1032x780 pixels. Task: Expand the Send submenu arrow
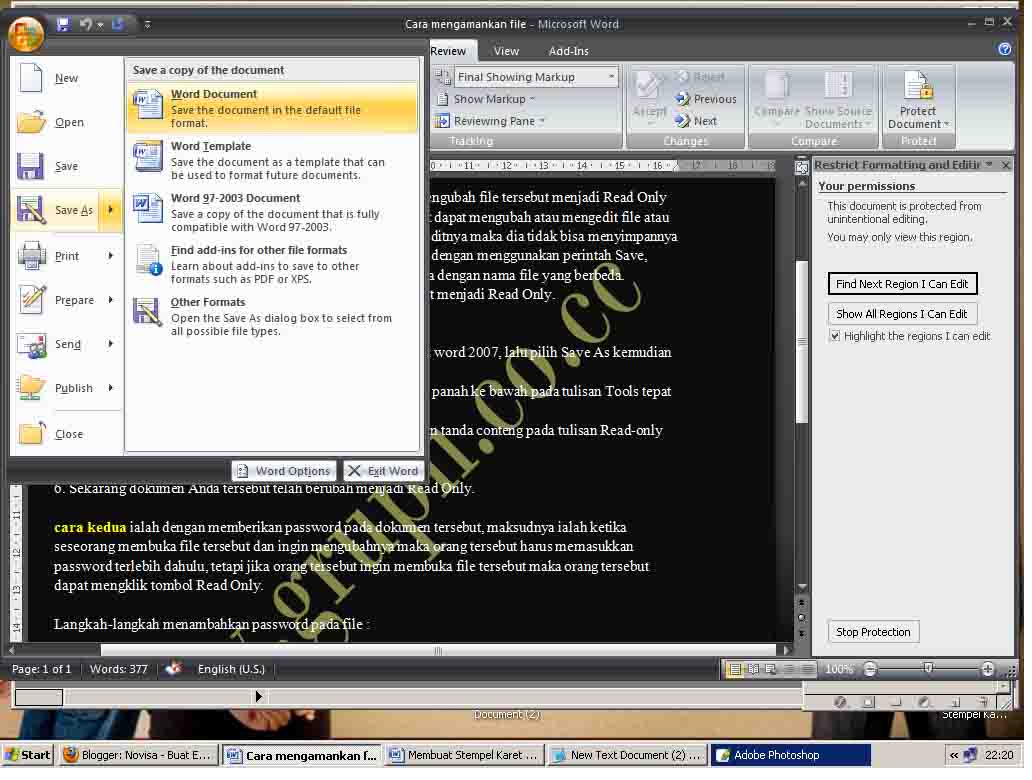click(x=111, y=344)
